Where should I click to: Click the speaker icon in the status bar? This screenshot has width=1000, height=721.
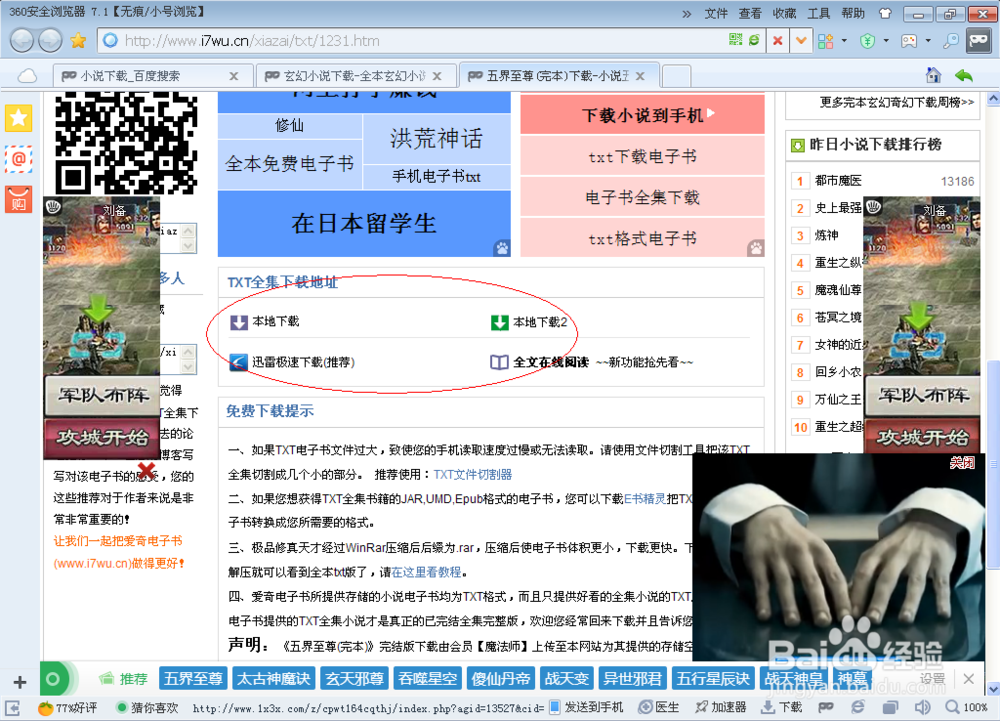click(924, 707)
